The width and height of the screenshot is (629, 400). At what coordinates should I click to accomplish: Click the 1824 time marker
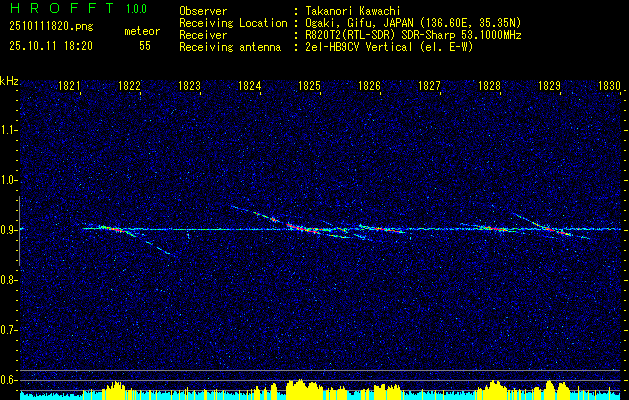click(x=250, y=85)
